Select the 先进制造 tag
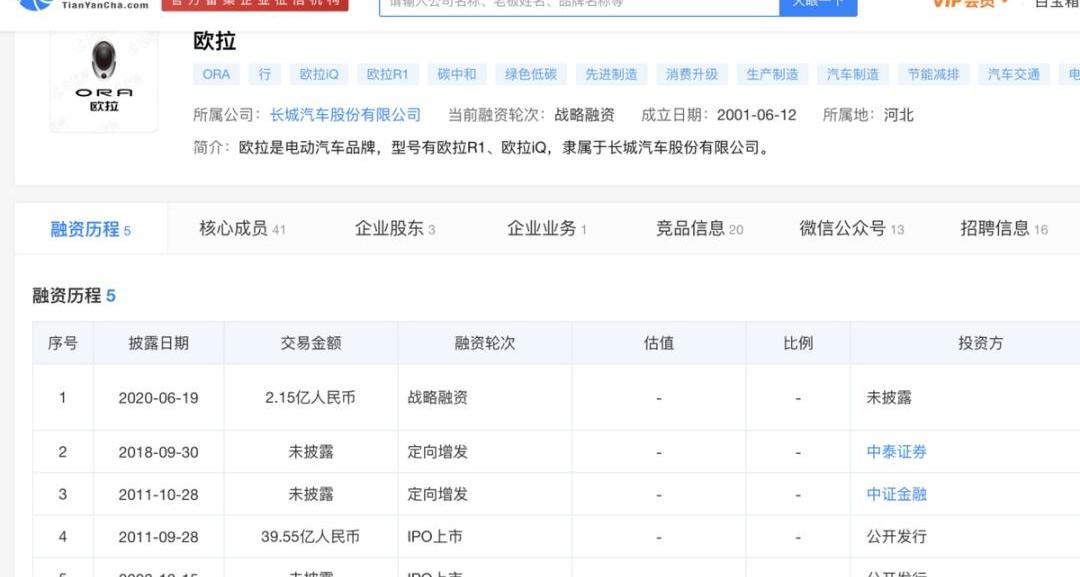 611,74
